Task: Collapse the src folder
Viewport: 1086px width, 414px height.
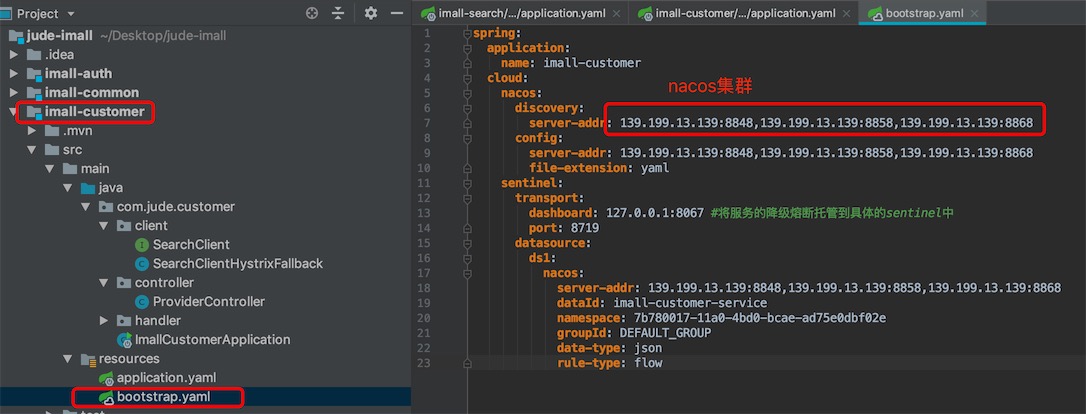Action: 32,150
